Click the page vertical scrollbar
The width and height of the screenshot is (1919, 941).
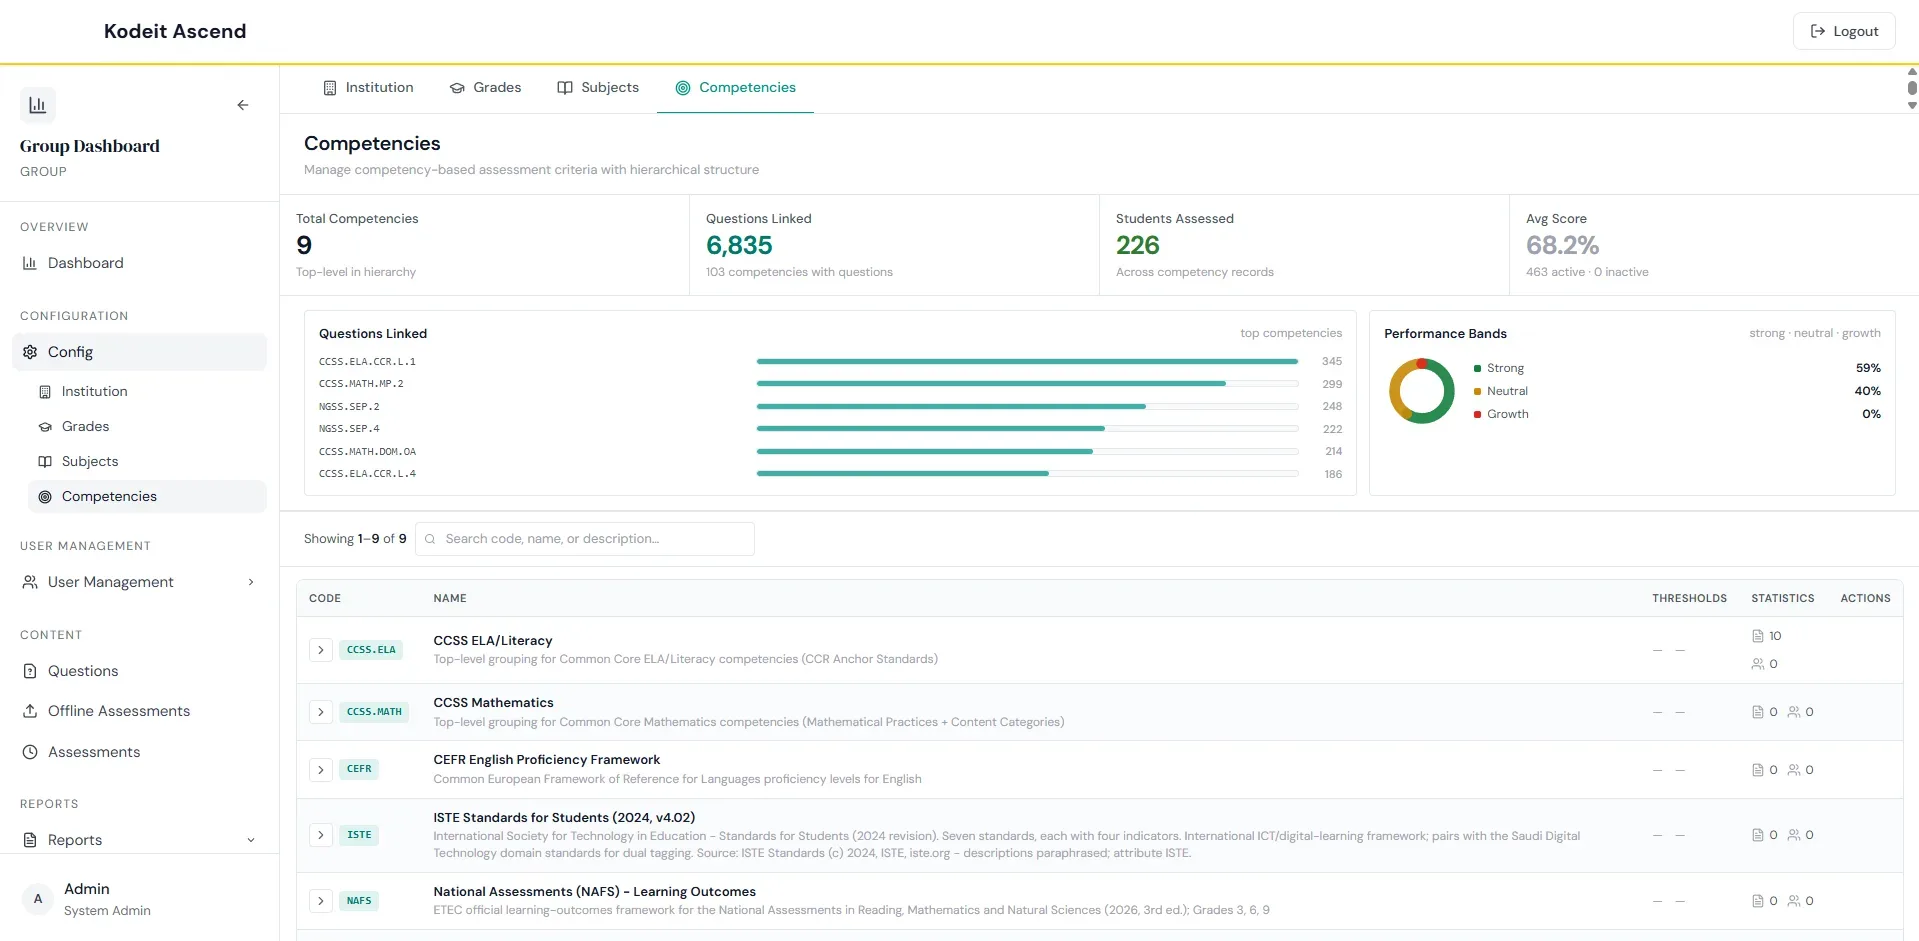[1912, 88]
